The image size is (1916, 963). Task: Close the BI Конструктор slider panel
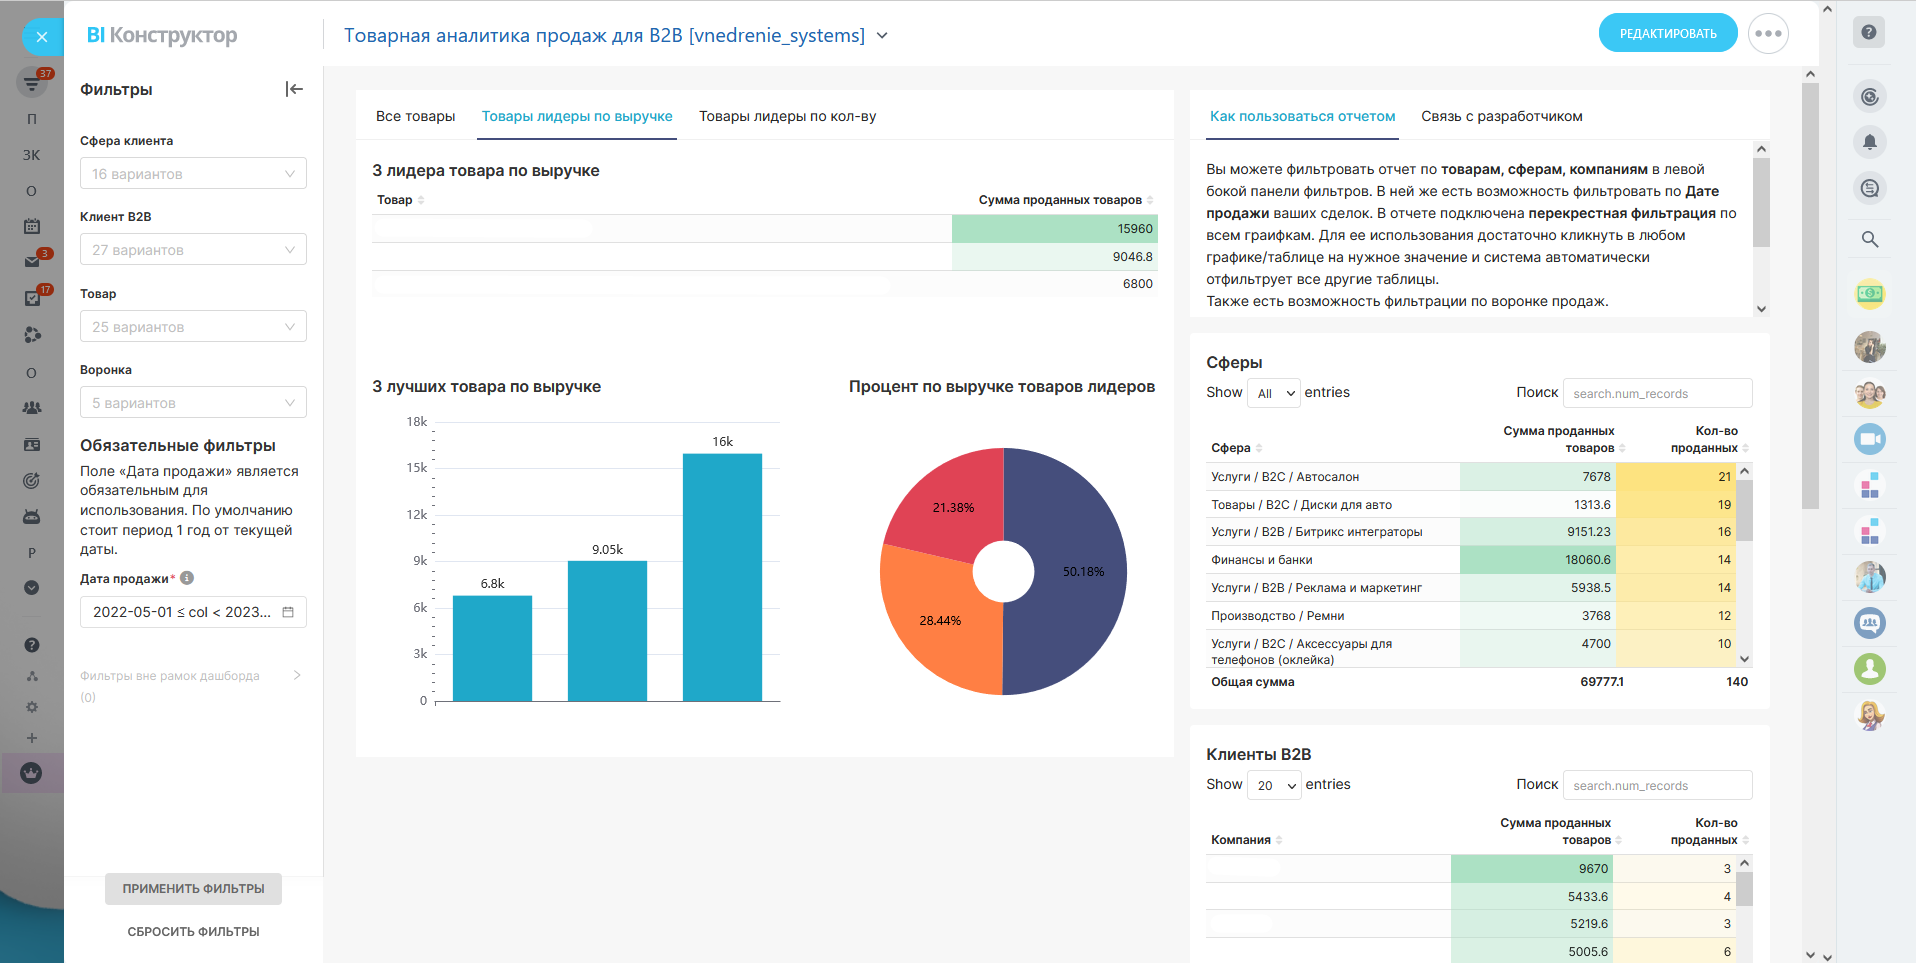click(x=41, y=37)
